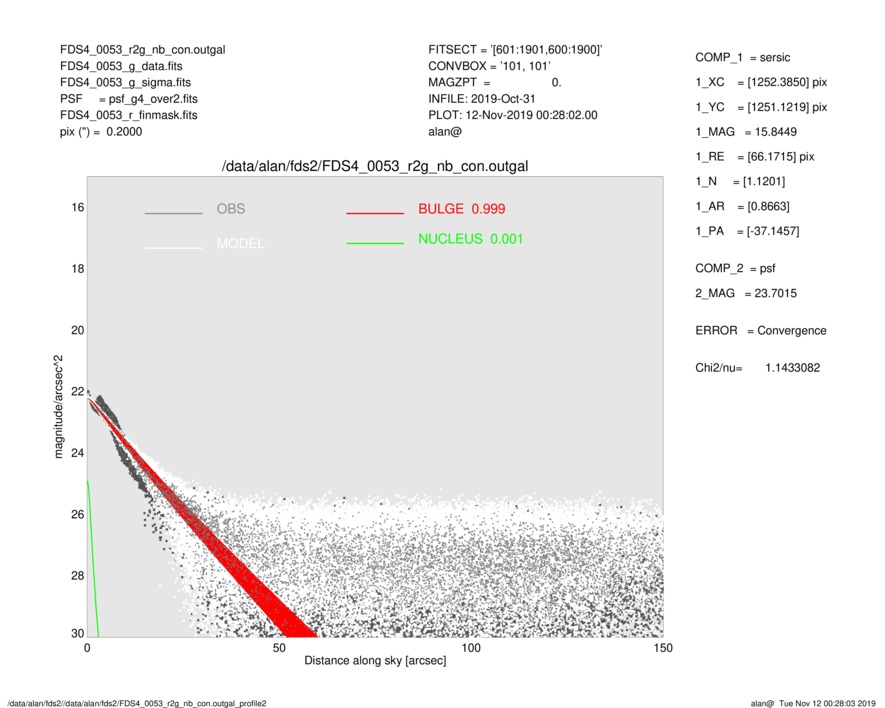The height and width of the screenshot is (708, 885).
Task: Click the pix (") = 0.2000 value
Action: 101,132
